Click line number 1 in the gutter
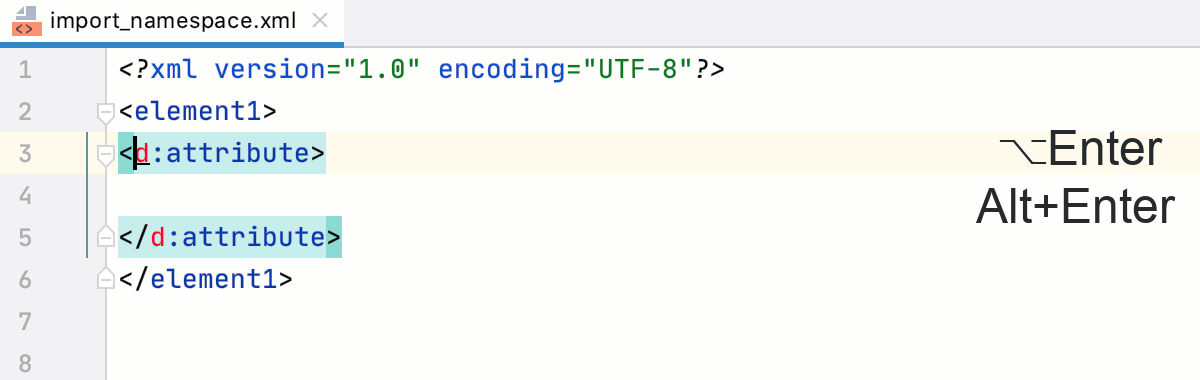1200x380 pixels. [x=25, y=70]
